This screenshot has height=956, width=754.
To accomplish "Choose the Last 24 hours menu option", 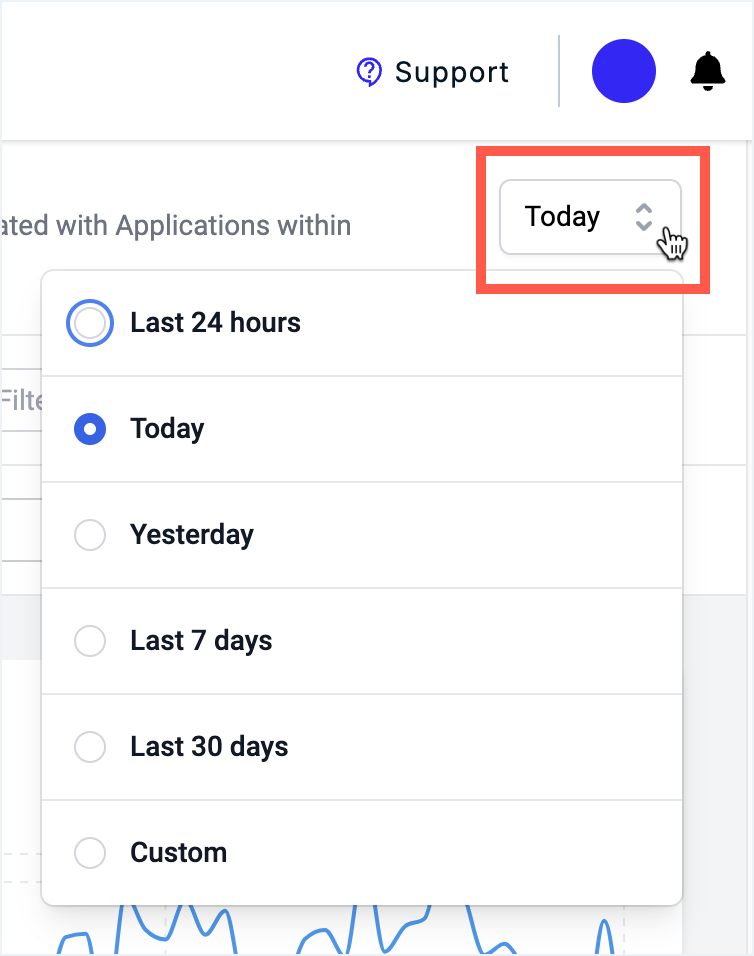I will (361, 323).
